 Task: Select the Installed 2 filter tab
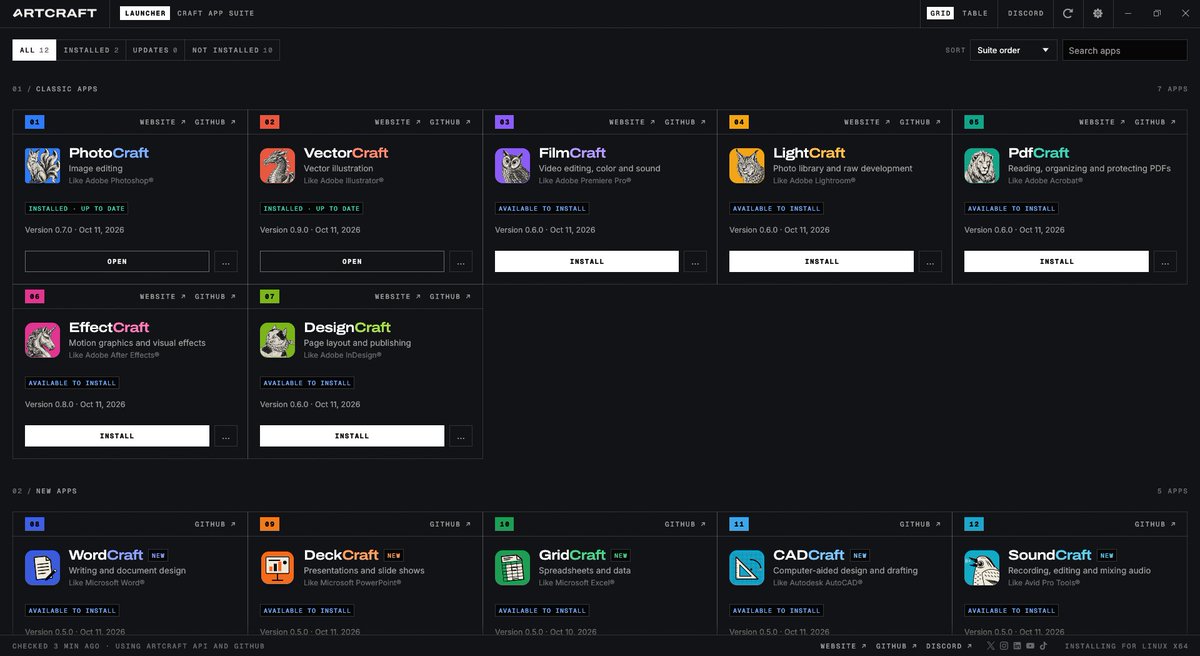pyautogui.click(x=91, y=50)
